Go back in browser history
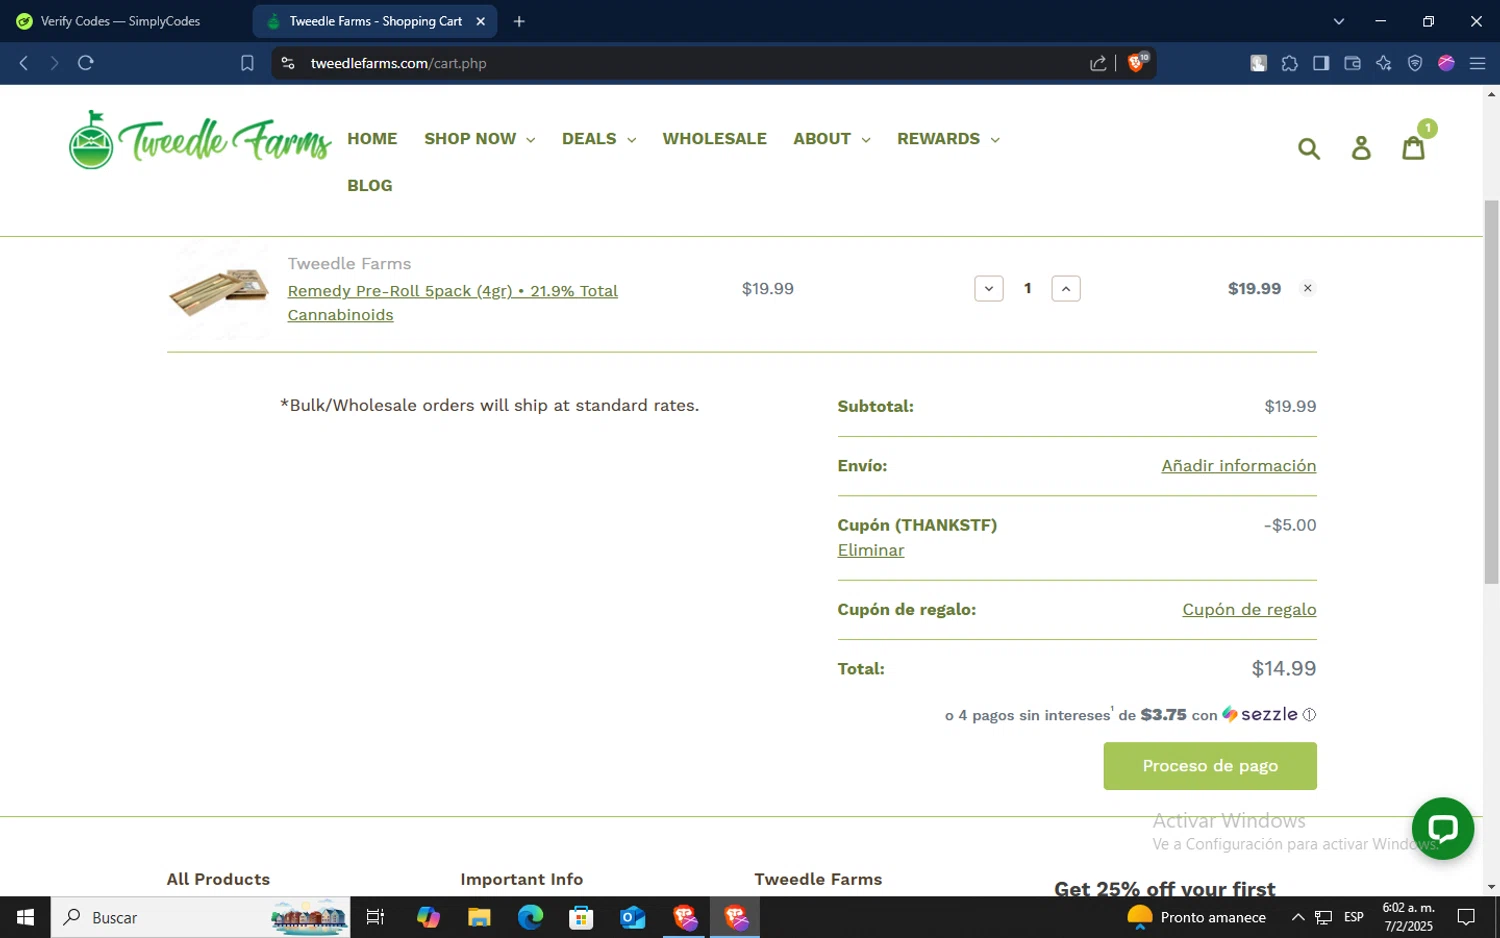The height and width of the screenshot is (938, 1500). click(x=24, y=63)
